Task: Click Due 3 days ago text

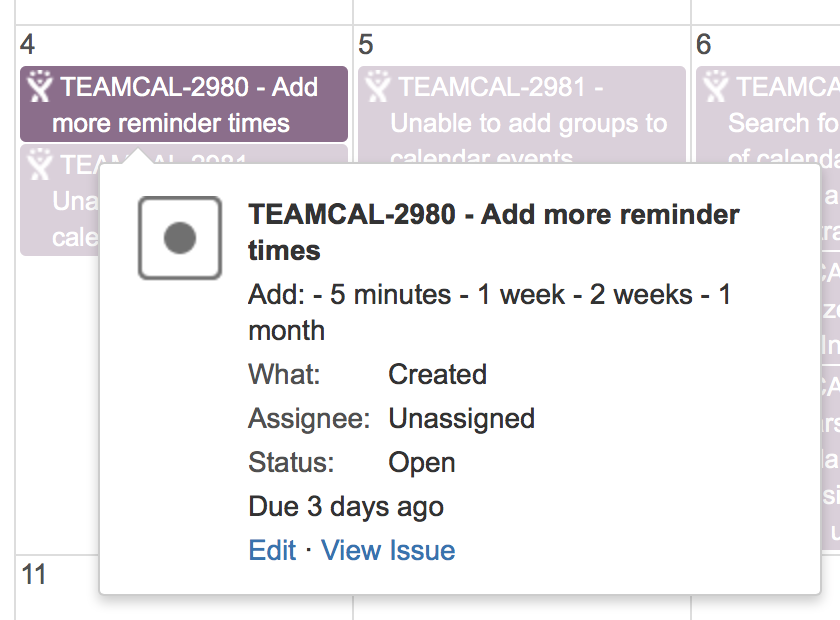Action: [x=346, y=506]
